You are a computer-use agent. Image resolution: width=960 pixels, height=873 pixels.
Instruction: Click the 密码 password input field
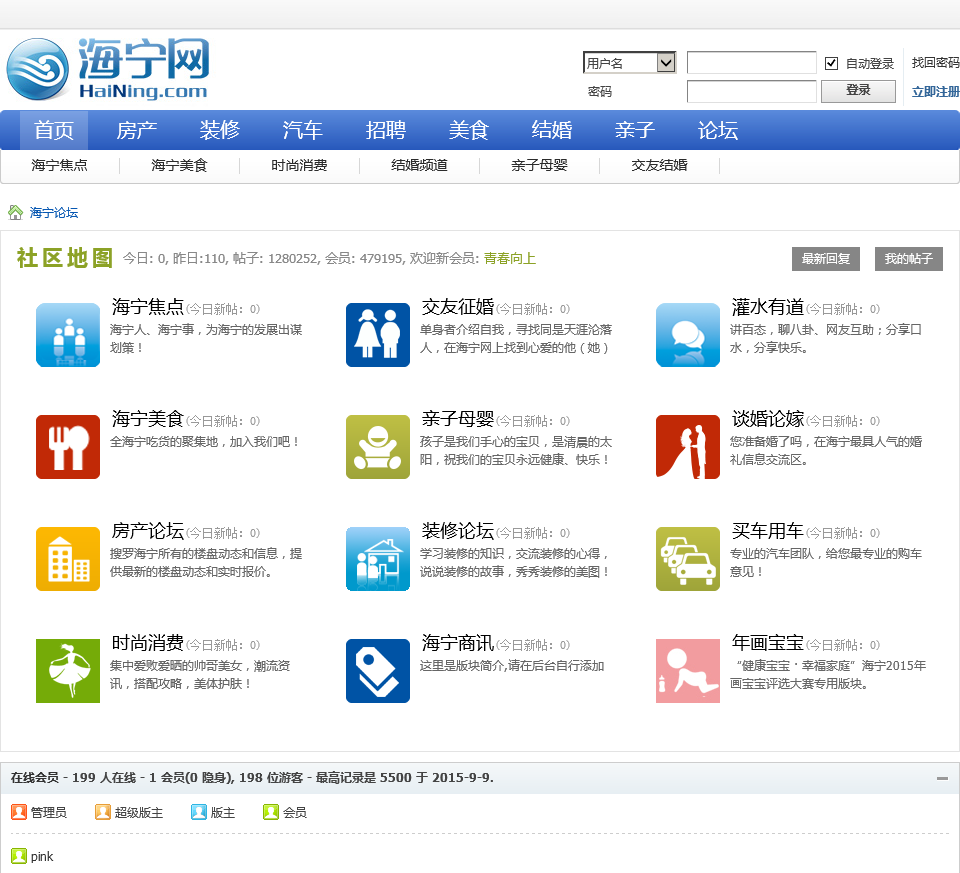751,92
